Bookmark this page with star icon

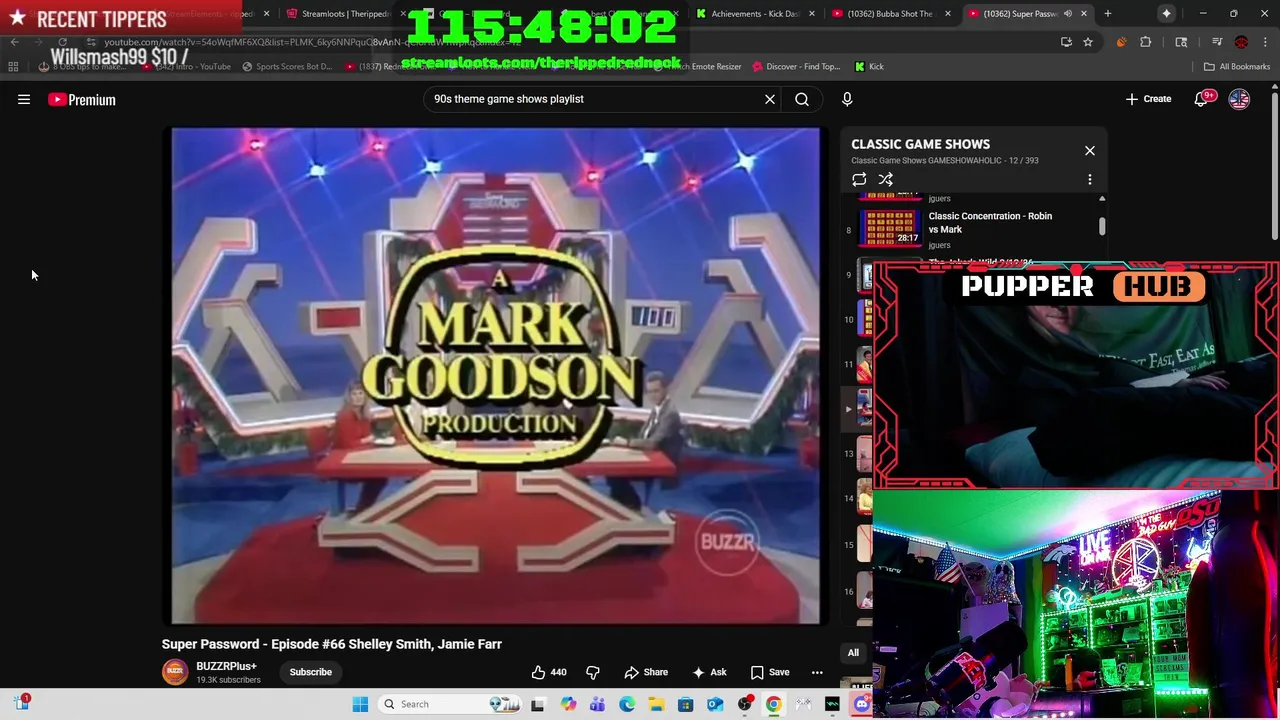(1088, 42)
